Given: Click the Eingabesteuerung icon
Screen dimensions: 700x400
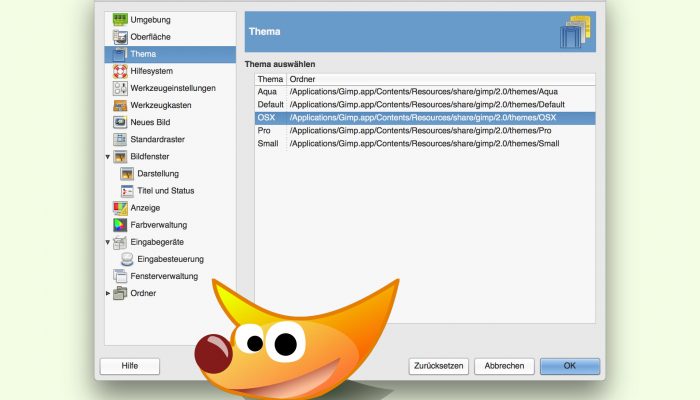Looking at the screenshot, I should (127, 259).
